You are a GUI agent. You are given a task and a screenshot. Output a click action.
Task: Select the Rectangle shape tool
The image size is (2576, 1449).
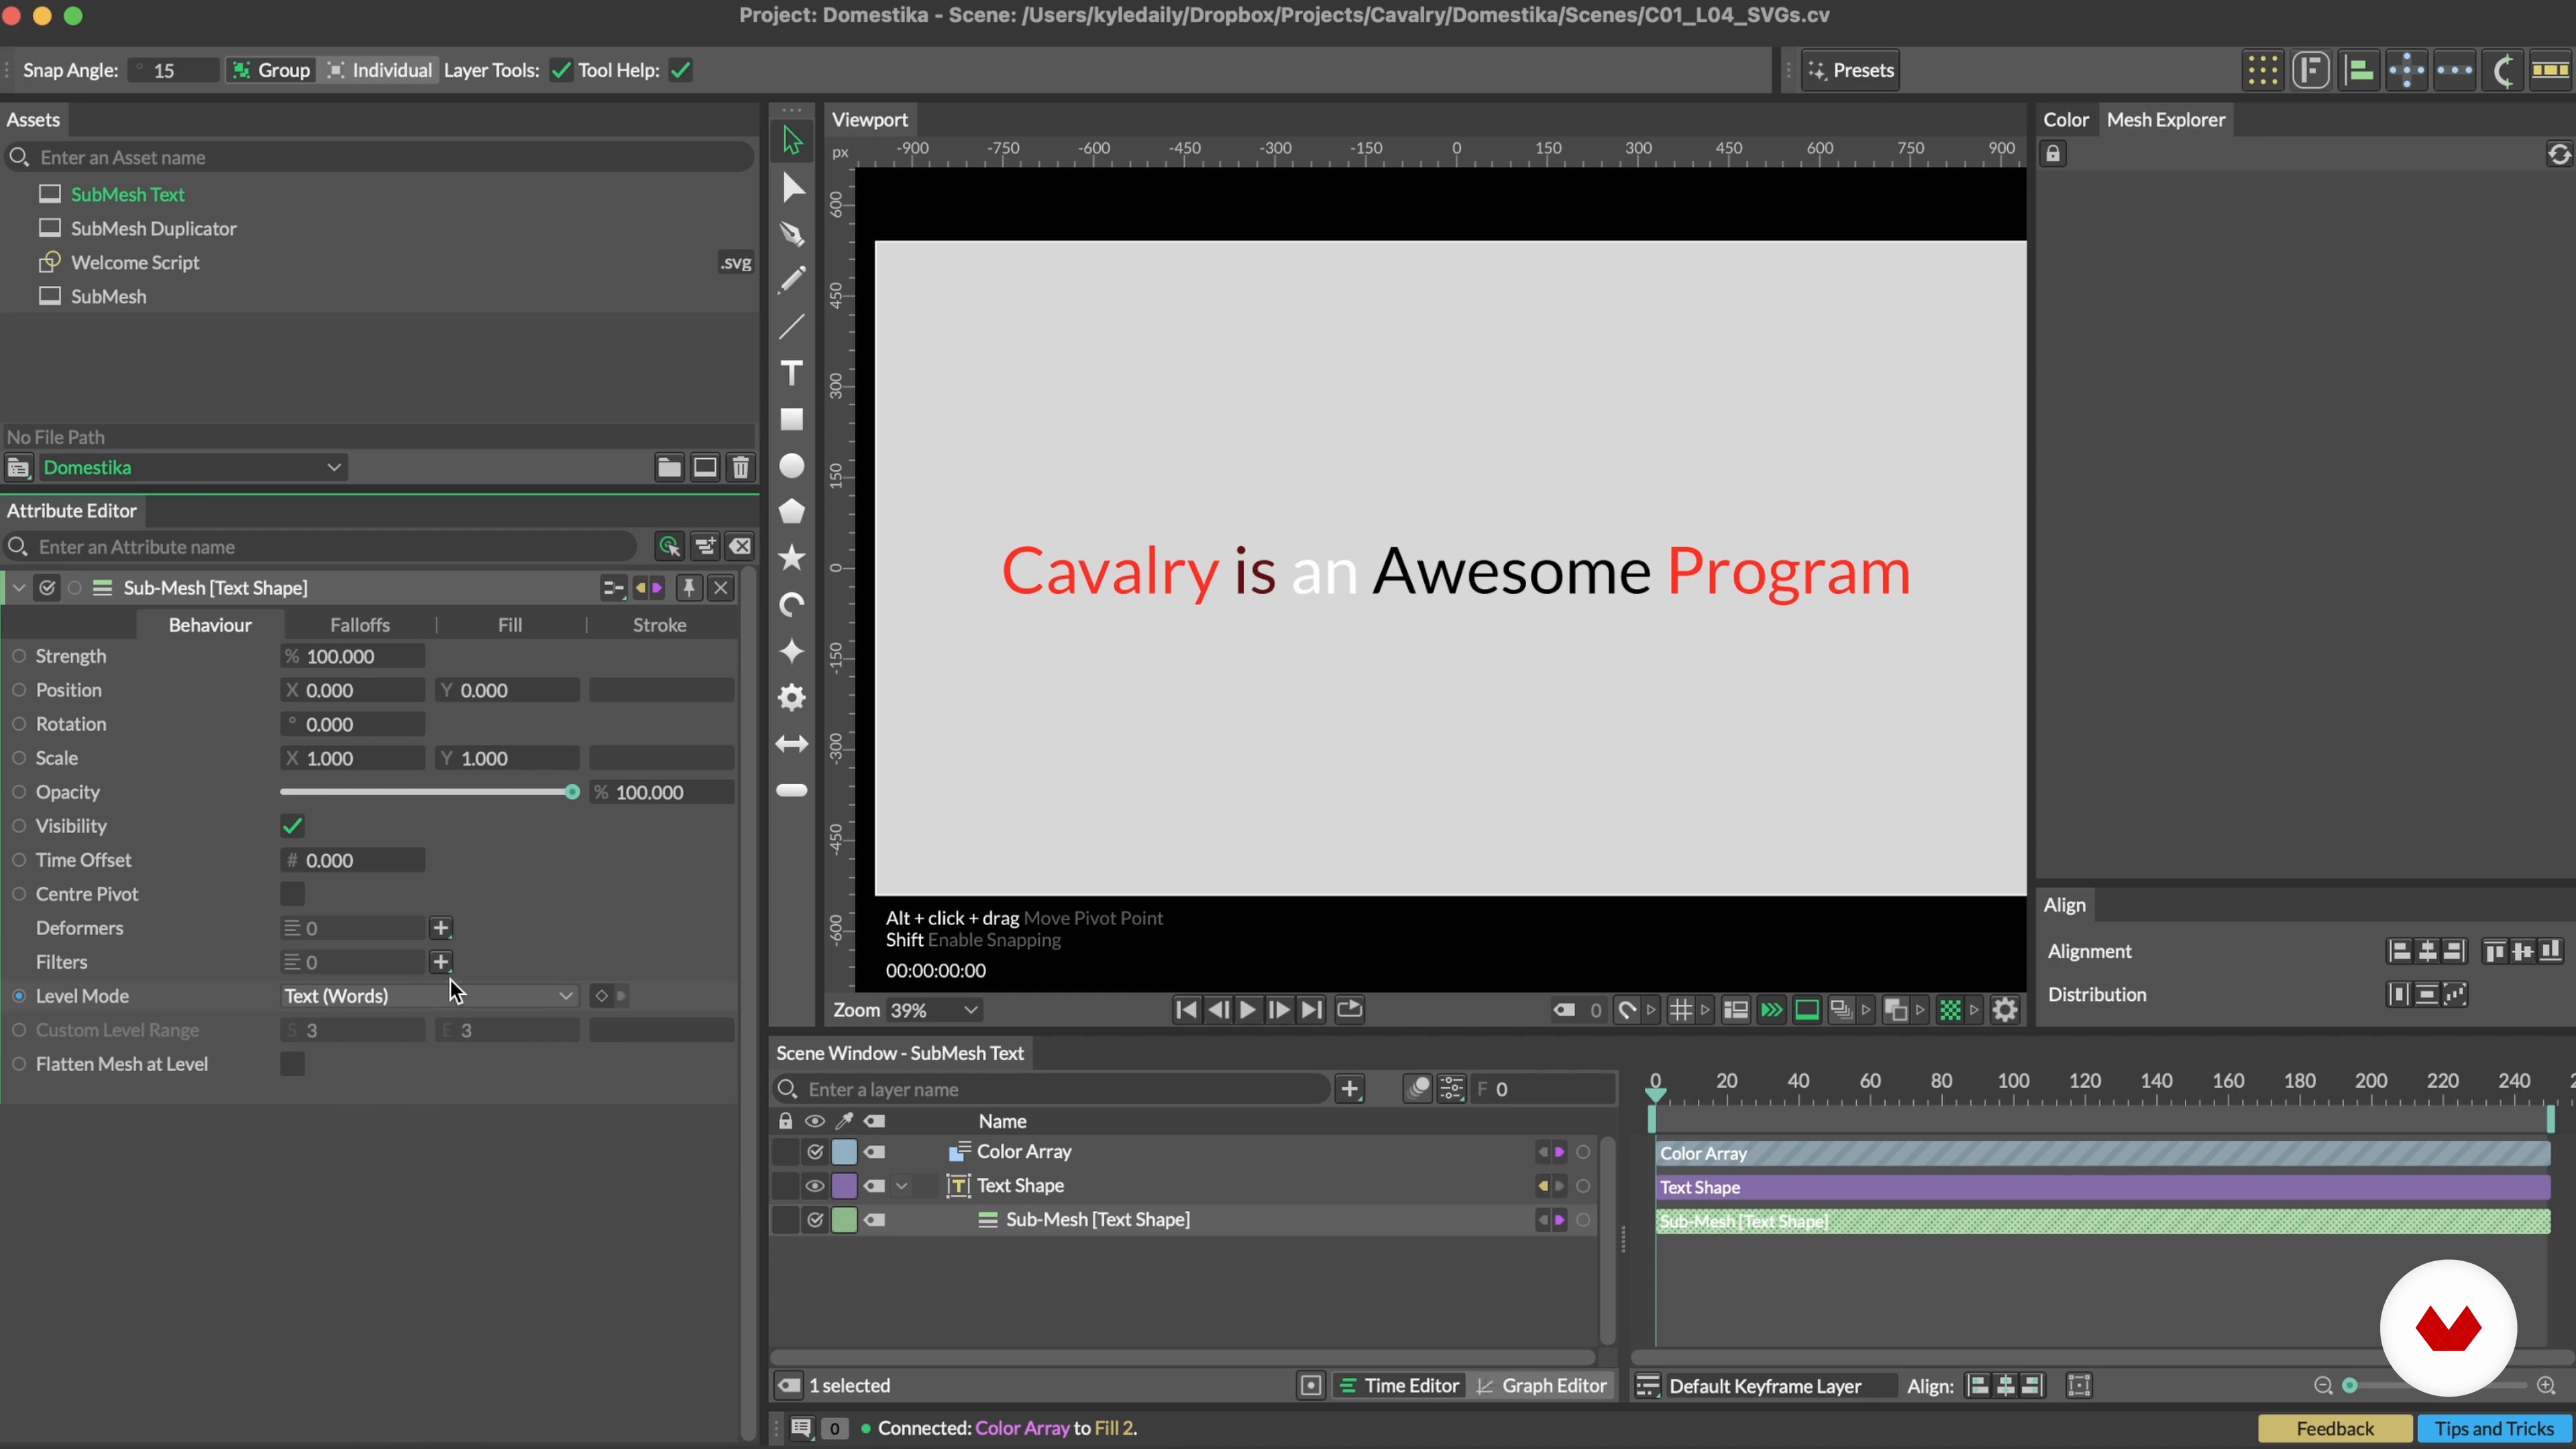point(792,420)
